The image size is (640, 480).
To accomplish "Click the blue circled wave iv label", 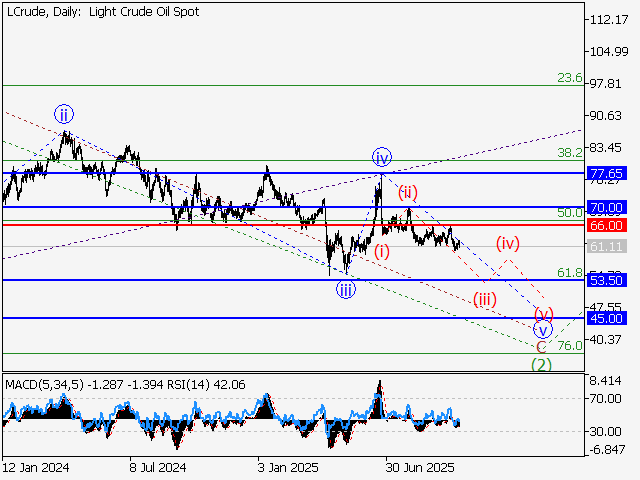I will (x=382, y=157).
